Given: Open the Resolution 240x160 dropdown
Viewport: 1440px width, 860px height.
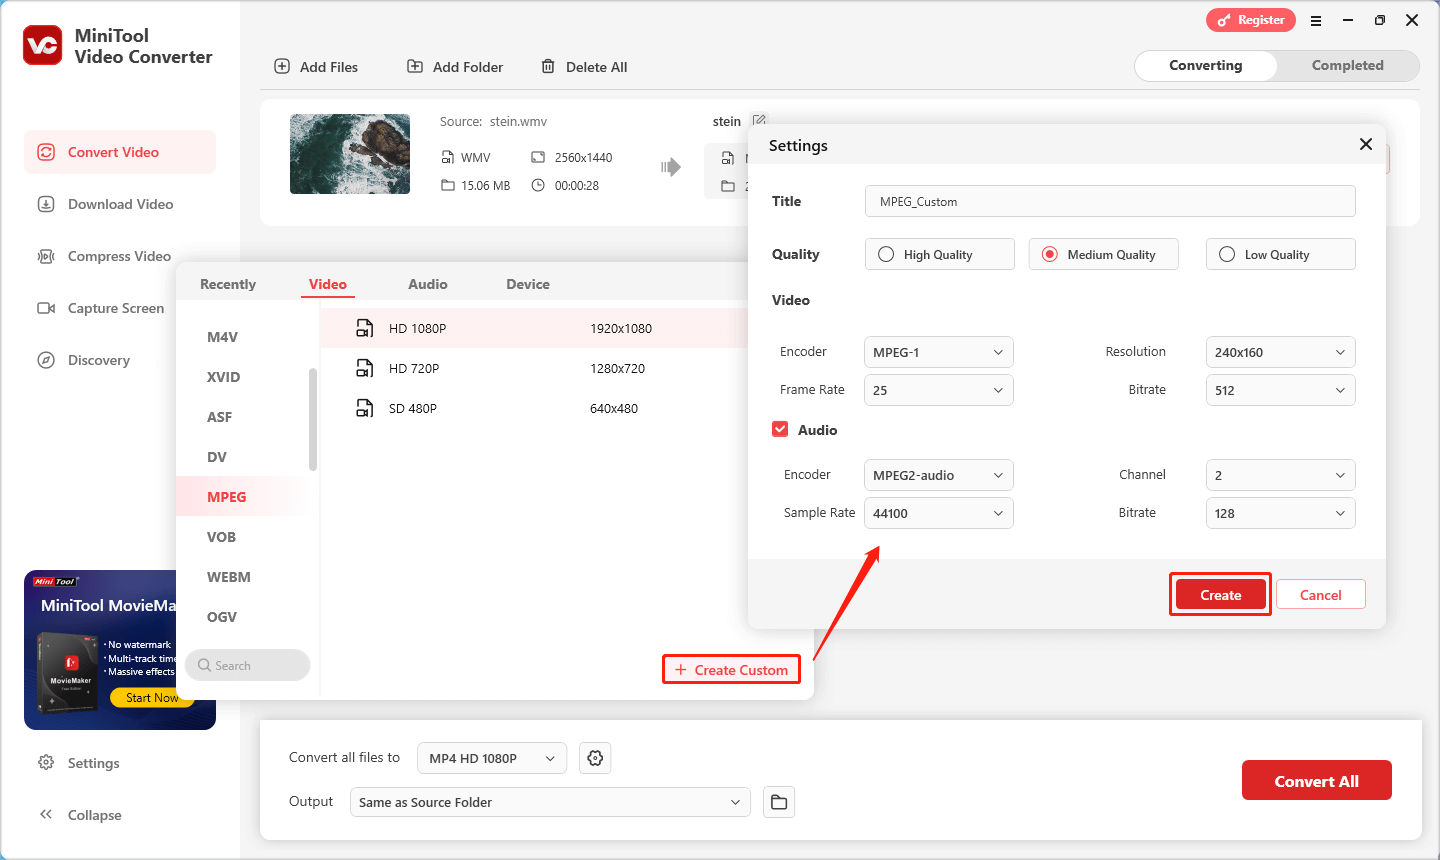Looking at the screenshot, I should (1281, 352).
